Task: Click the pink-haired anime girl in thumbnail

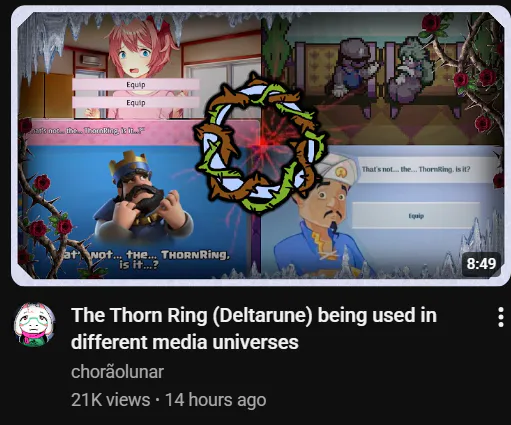Action: tap(142, 67)
